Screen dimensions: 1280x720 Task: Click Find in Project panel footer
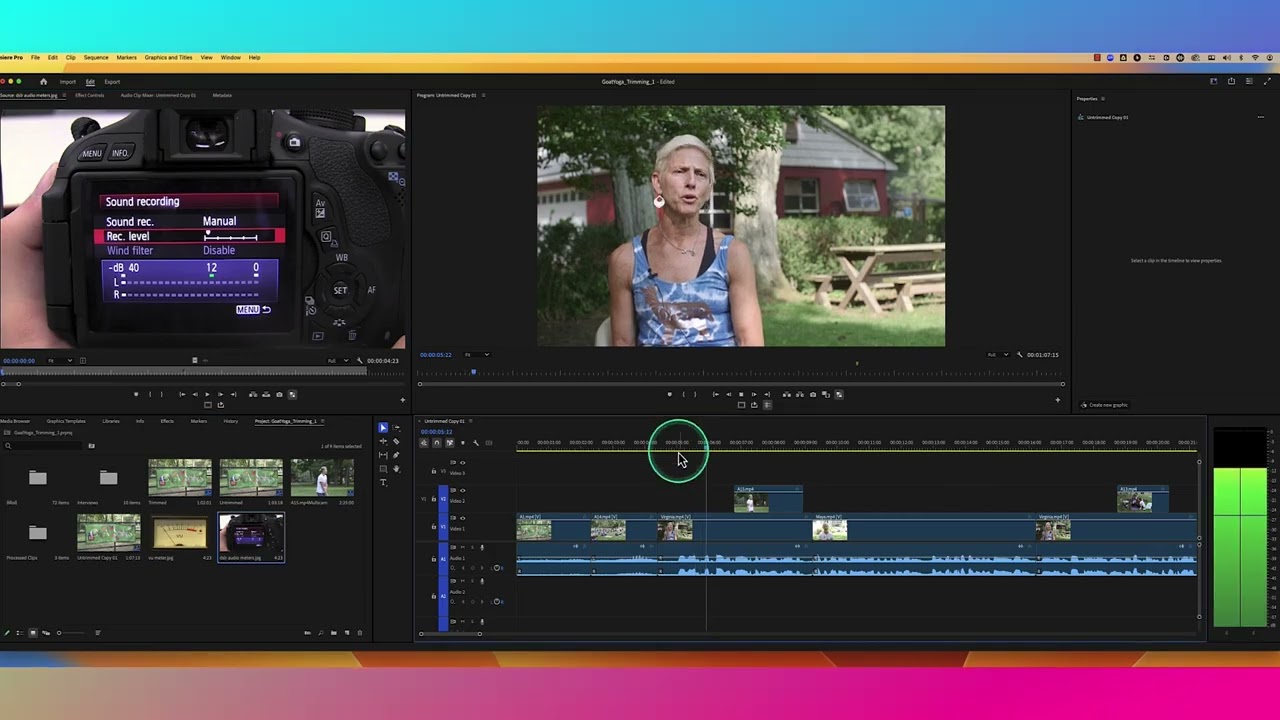tap(320, 633)
